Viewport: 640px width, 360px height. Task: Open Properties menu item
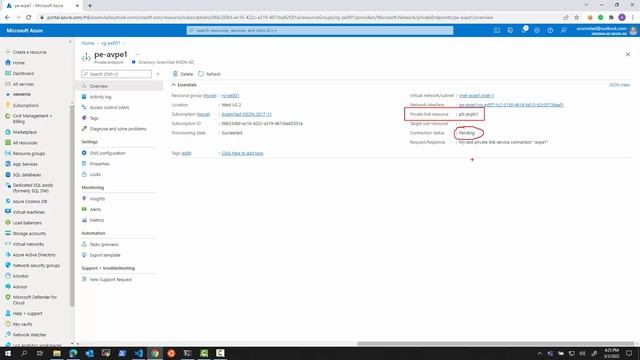coord(99,164)
